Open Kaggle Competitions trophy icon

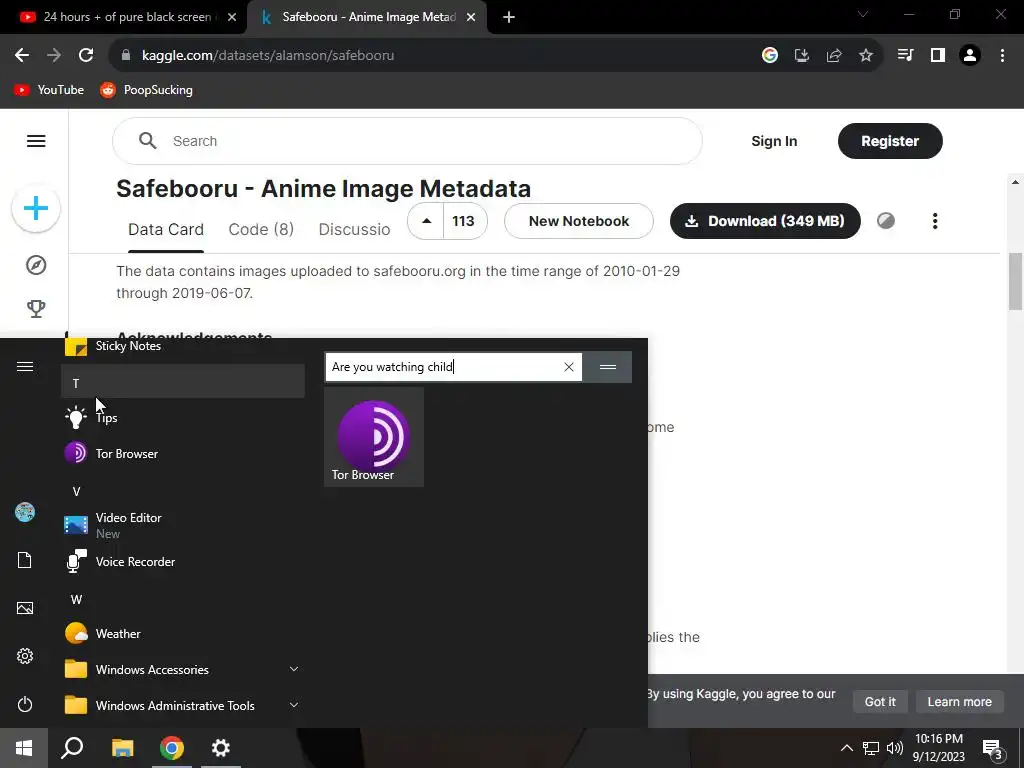[36, 308]
